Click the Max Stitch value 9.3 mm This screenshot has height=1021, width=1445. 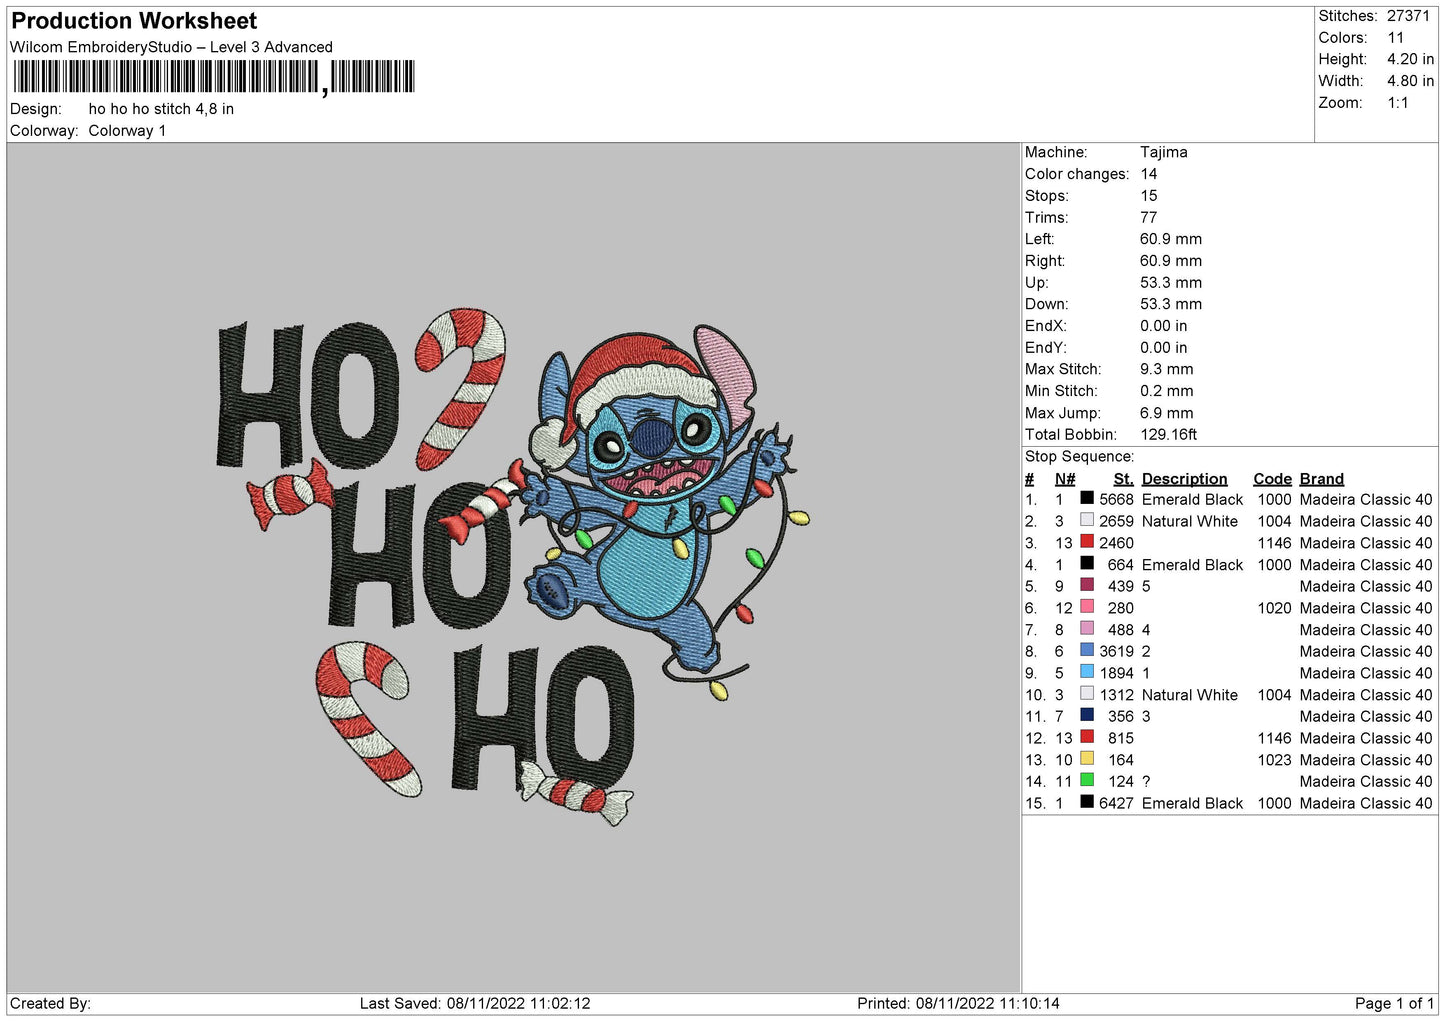pos(1167,369)
